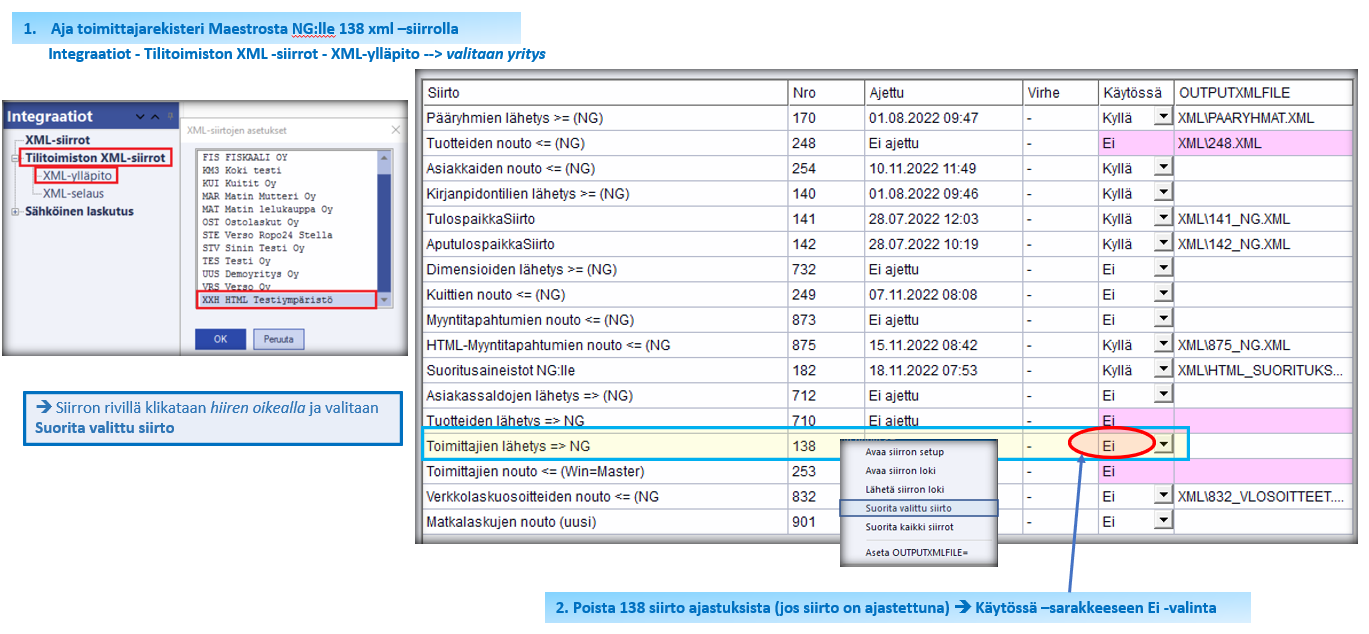This screenshot has height=634, width=1369.
Task: Collapse the Tilitoimiston XML-siirrot tree node
Action: pyautogui.click(x=16, y=158)
